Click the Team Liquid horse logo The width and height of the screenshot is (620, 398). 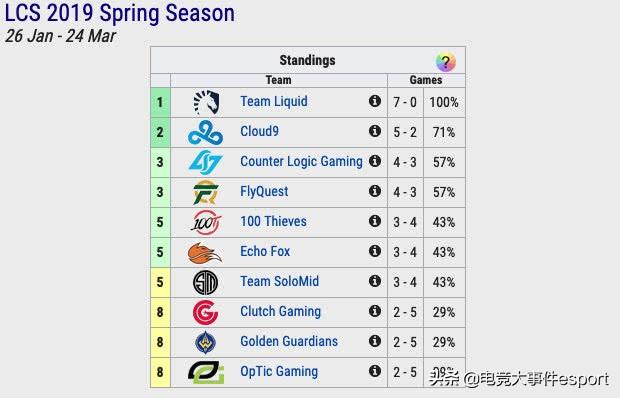pyautogui.click(x=206, y=102)
